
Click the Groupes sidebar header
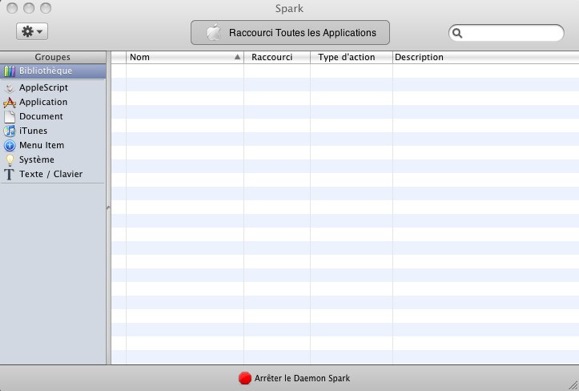coord(53,57)
